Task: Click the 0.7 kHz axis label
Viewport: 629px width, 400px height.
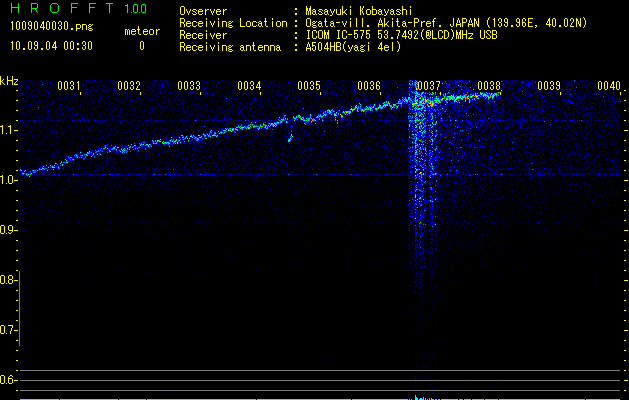Action: 8,330
